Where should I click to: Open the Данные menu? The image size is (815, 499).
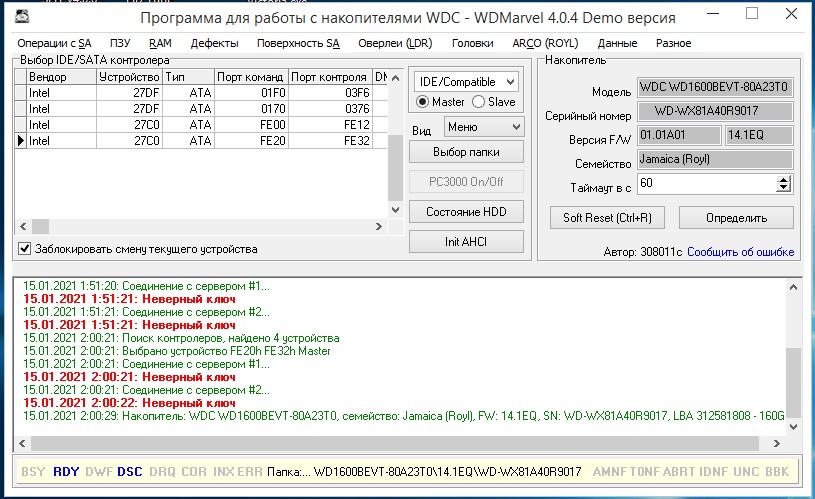(x=617, y=43)
